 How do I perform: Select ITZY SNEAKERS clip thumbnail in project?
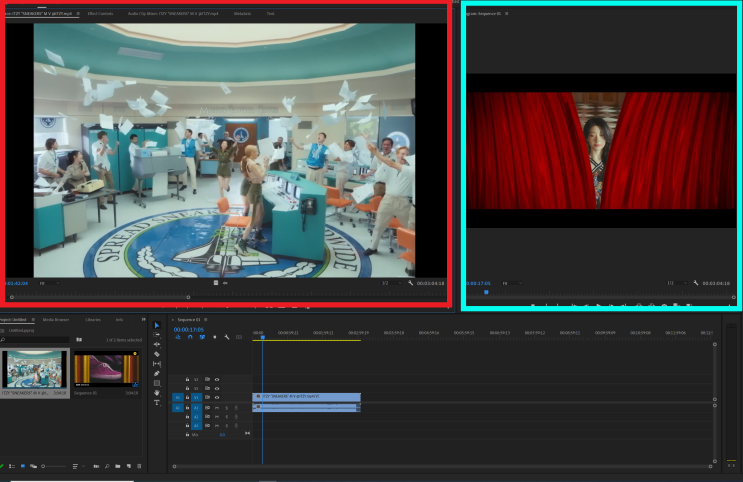click(x=35, y=370)
